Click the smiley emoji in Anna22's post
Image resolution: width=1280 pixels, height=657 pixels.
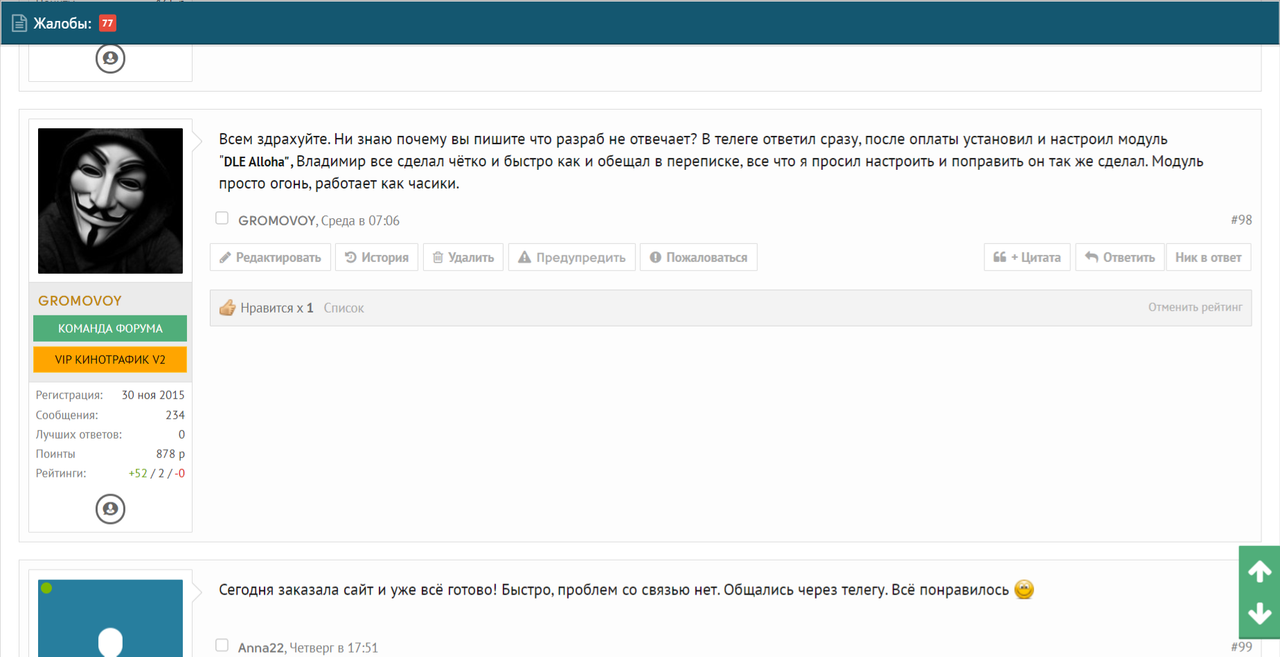coord(1024,590)
